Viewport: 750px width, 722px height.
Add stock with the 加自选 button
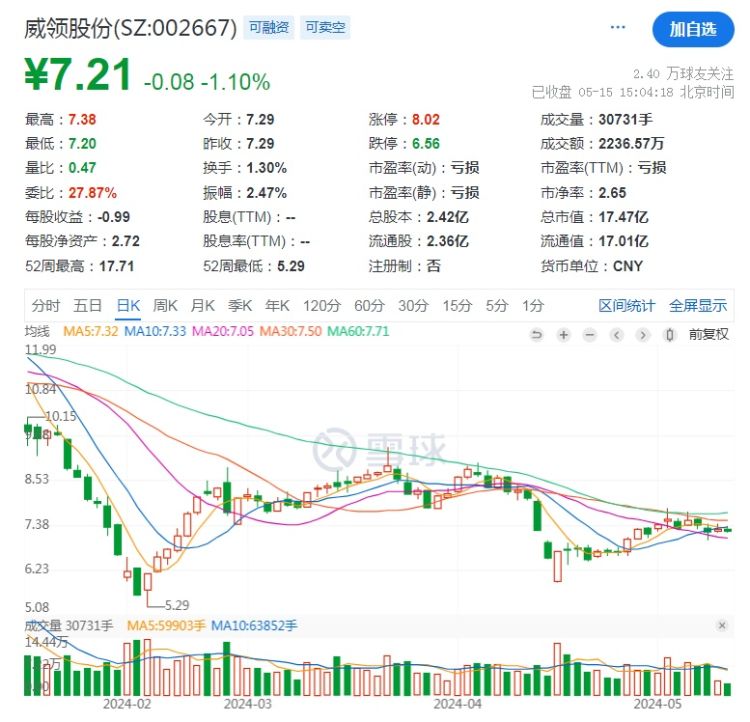tap(693, 30)
